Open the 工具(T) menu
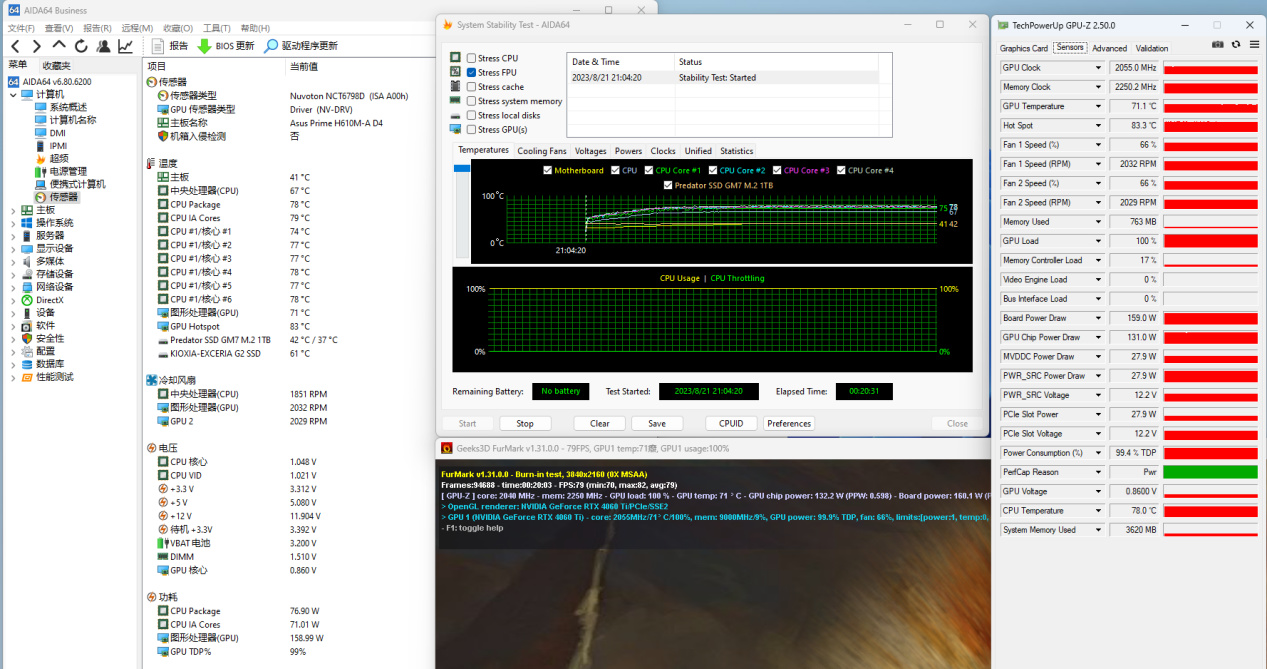The height and width of the screenshot is (669, 1267). (x=216, y=28)
